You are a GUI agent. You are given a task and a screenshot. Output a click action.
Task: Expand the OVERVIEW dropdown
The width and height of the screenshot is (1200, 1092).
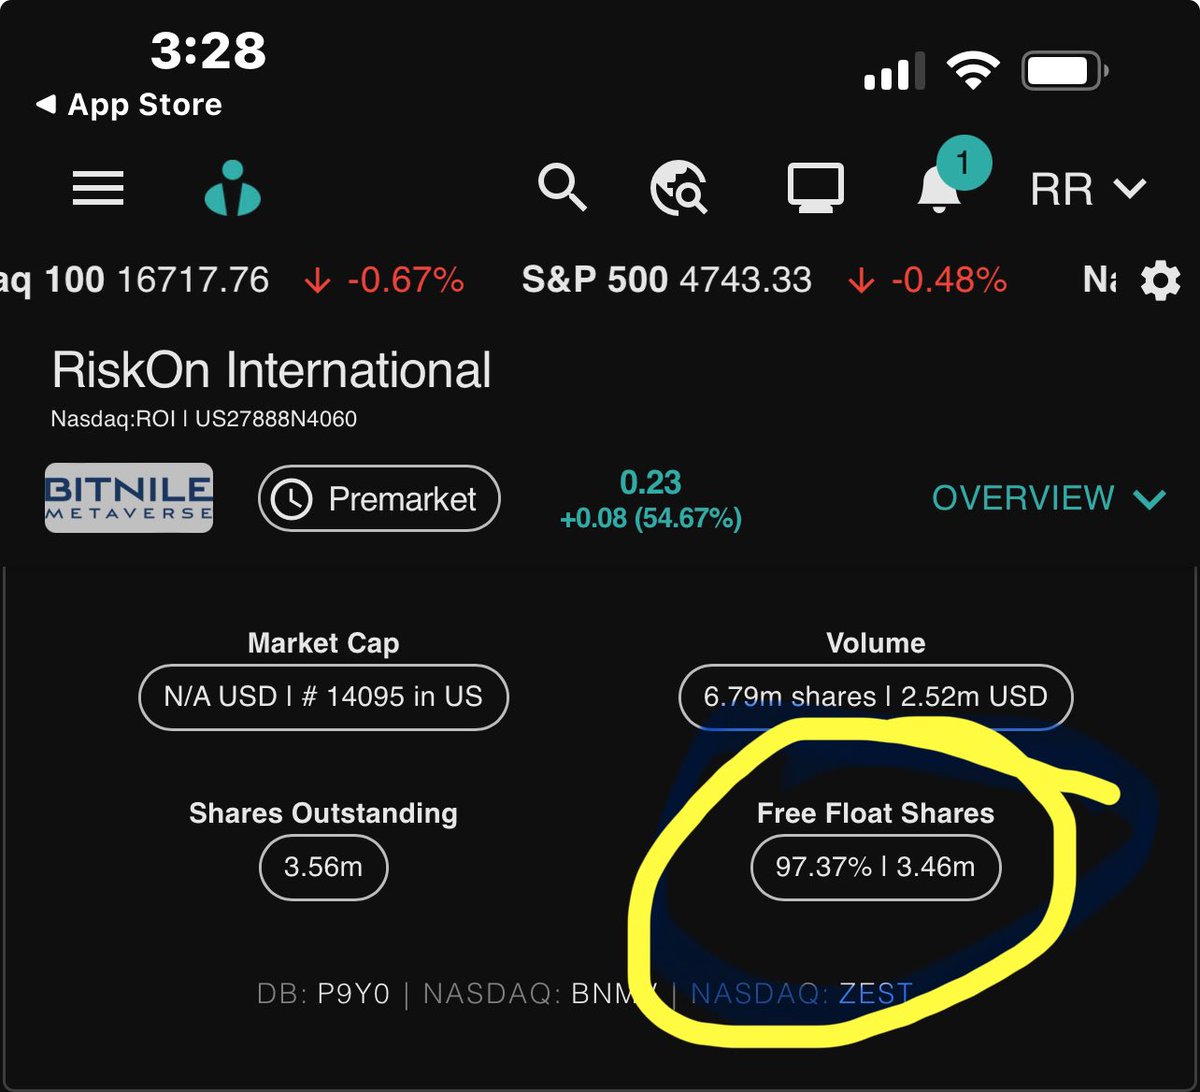tap(1048, 498)
